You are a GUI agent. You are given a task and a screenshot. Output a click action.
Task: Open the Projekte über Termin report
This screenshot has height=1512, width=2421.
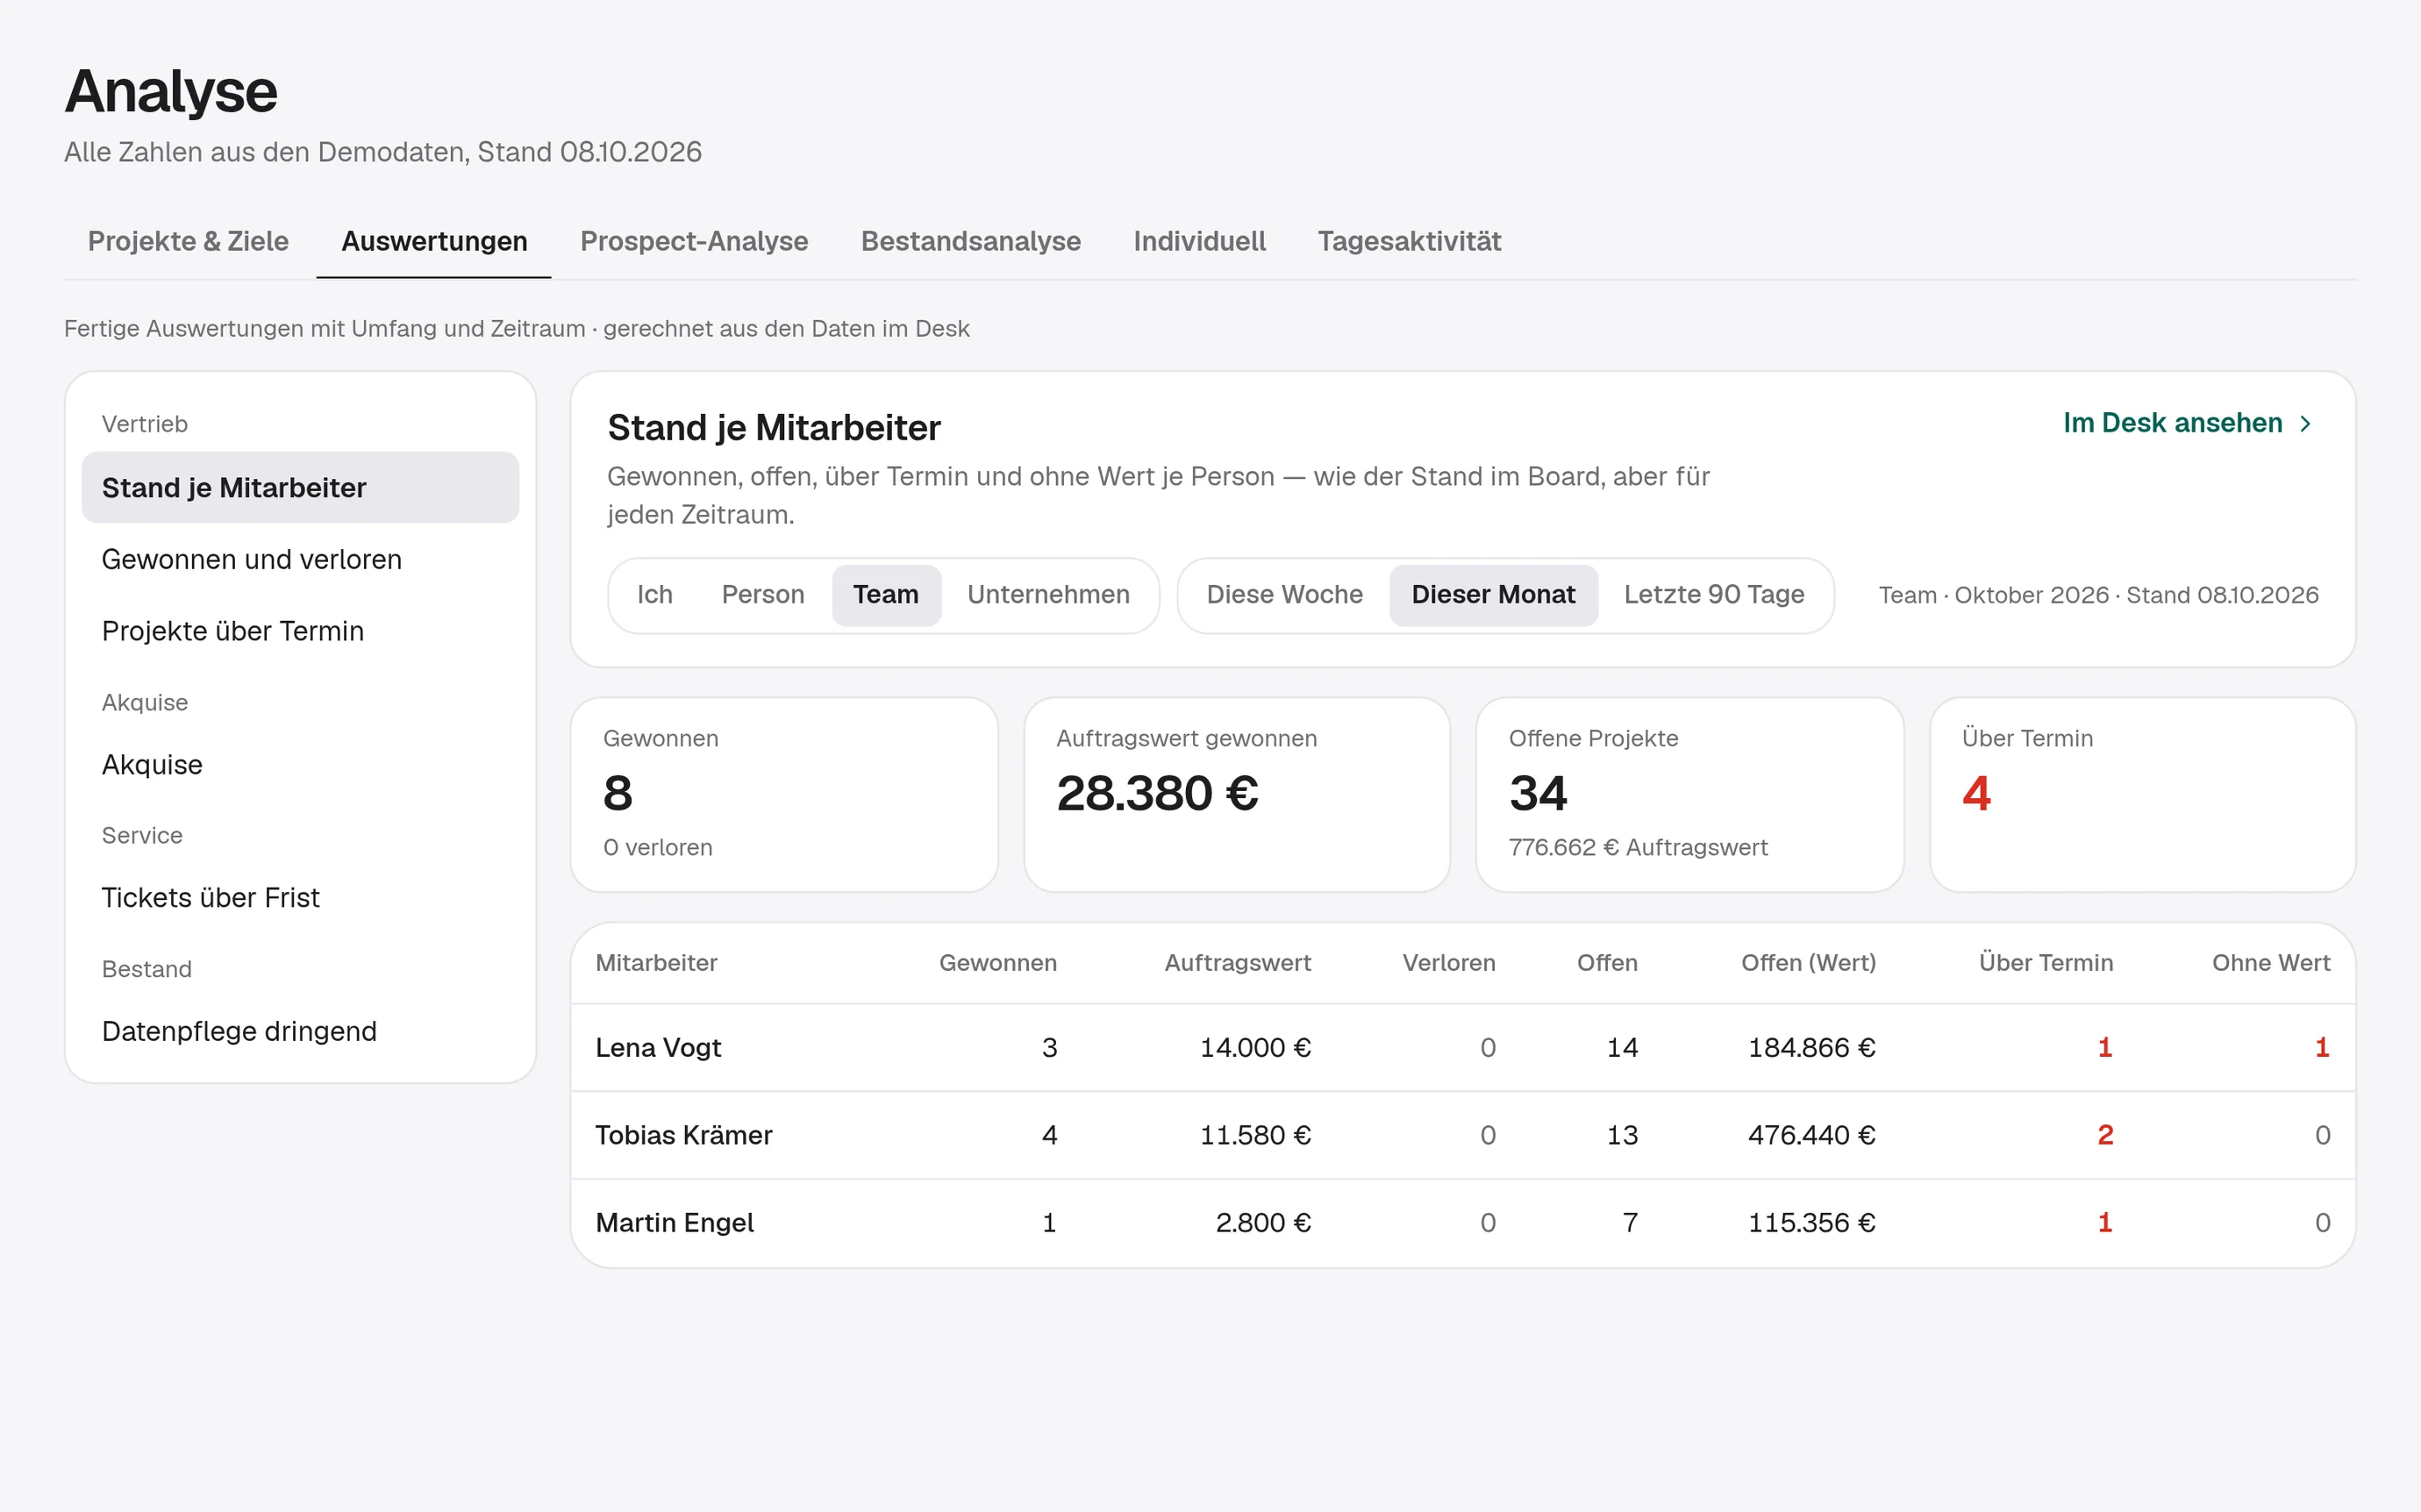[300, 631]
